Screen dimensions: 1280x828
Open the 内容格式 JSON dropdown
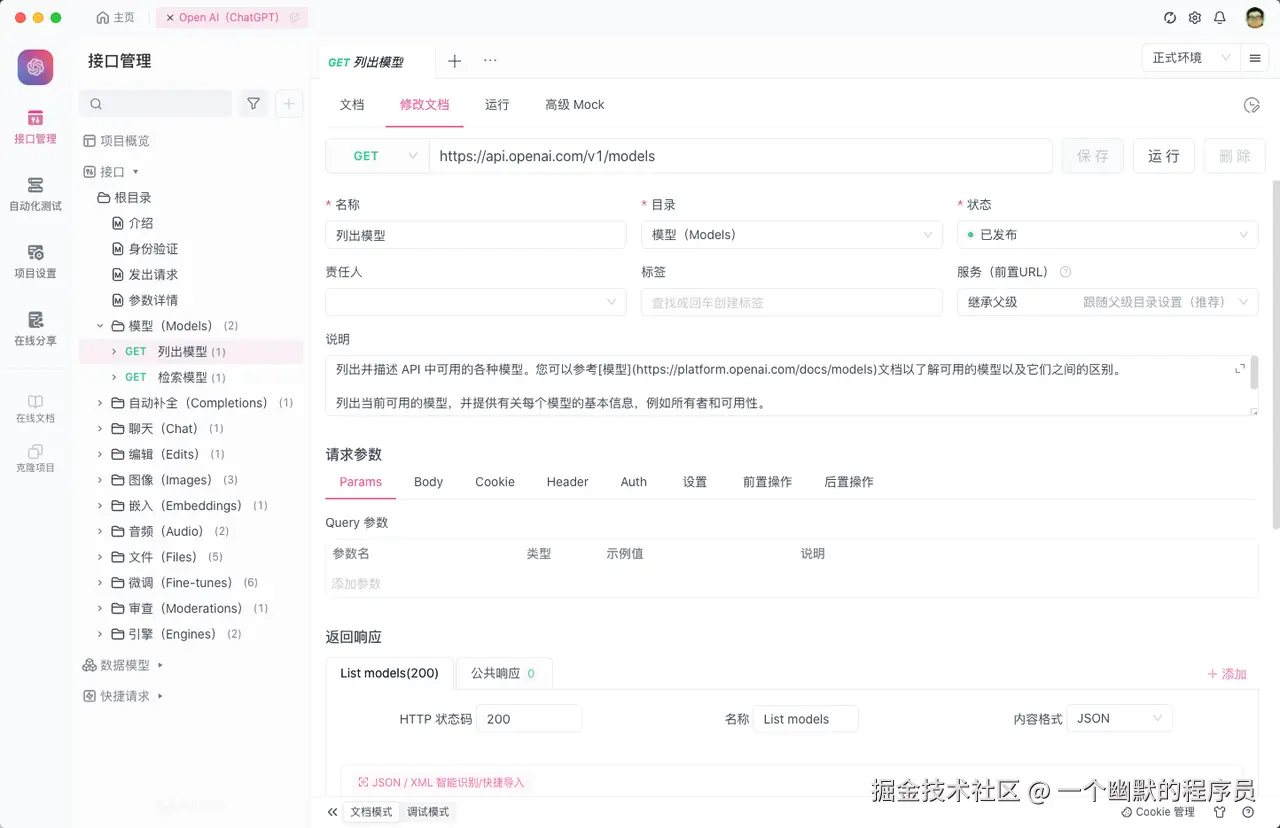(x=1119, y=718)
